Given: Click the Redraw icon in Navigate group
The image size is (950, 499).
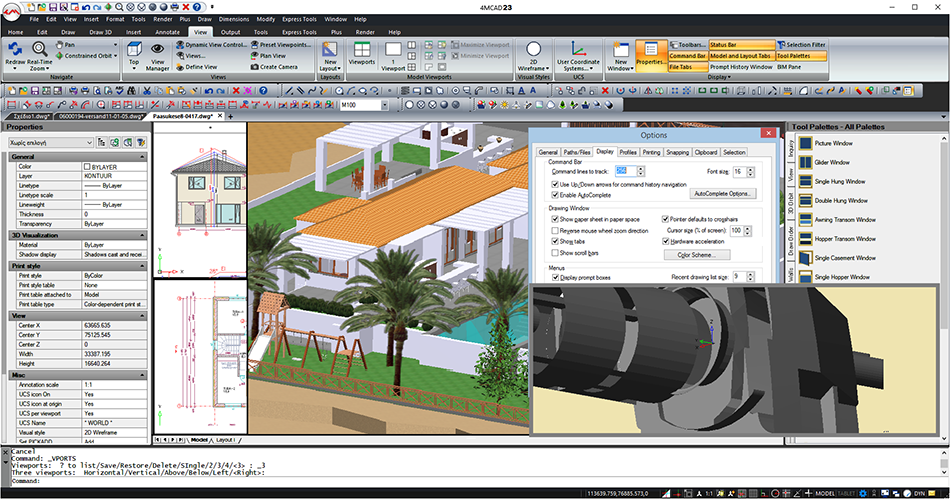Looking at the screenshot, I should tap(16, 49).
